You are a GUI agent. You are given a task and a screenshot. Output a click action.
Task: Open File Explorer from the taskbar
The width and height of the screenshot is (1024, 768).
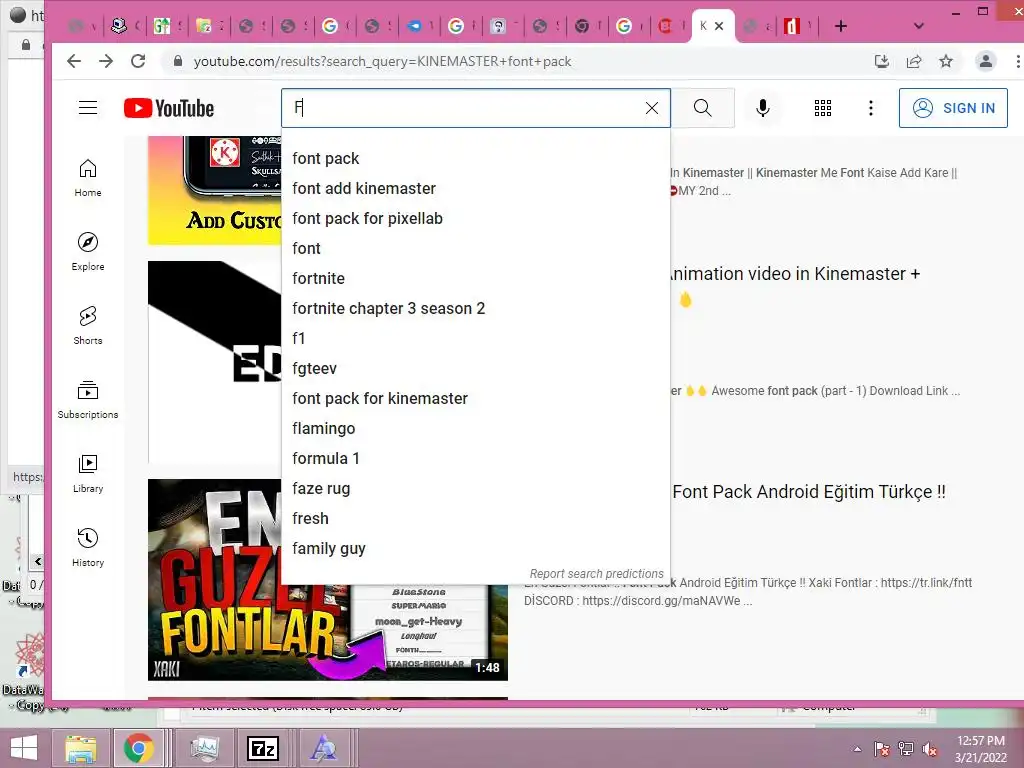[80, 748]
